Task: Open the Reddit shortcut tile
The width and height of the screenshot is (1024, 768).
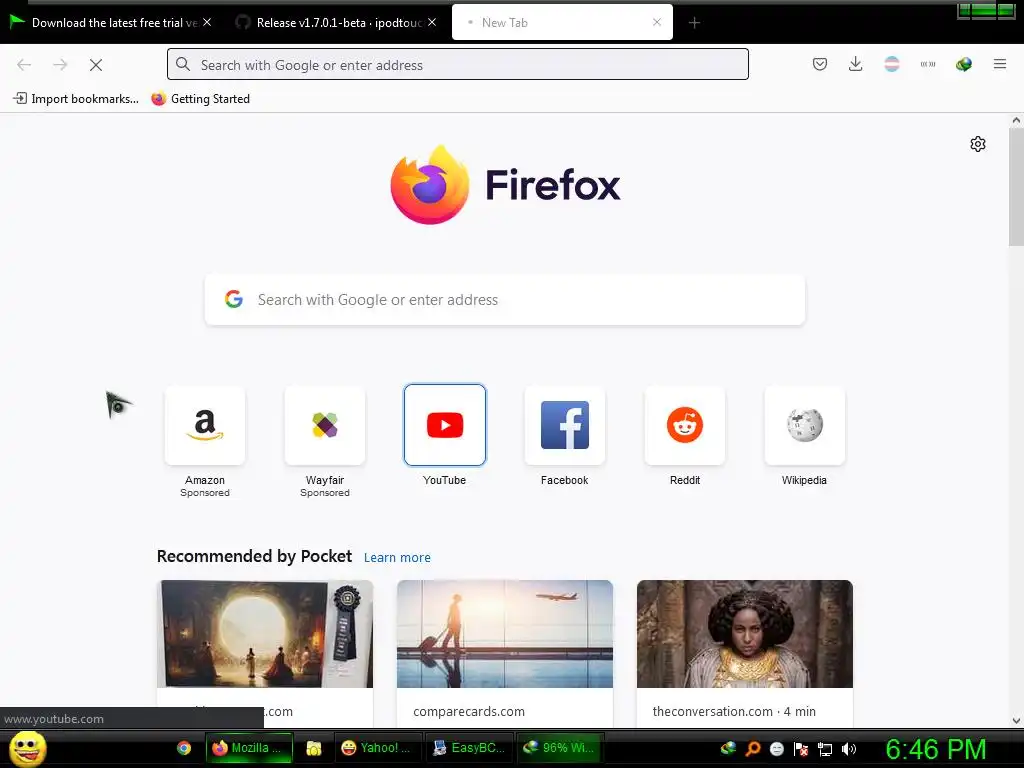Action: point(684,425)
